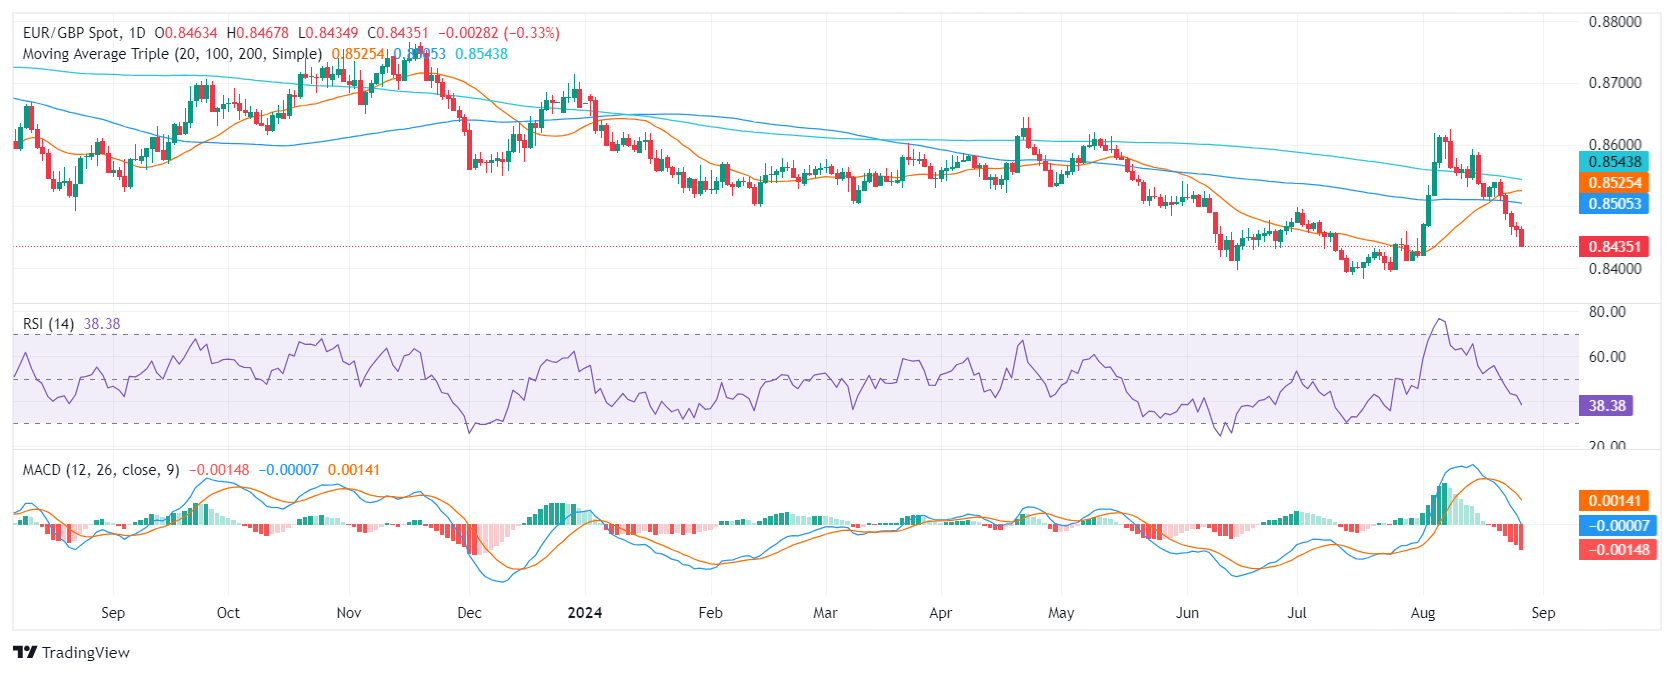
Task: Click the blue MACD tag -0.00007
Action: point(1617,526)
